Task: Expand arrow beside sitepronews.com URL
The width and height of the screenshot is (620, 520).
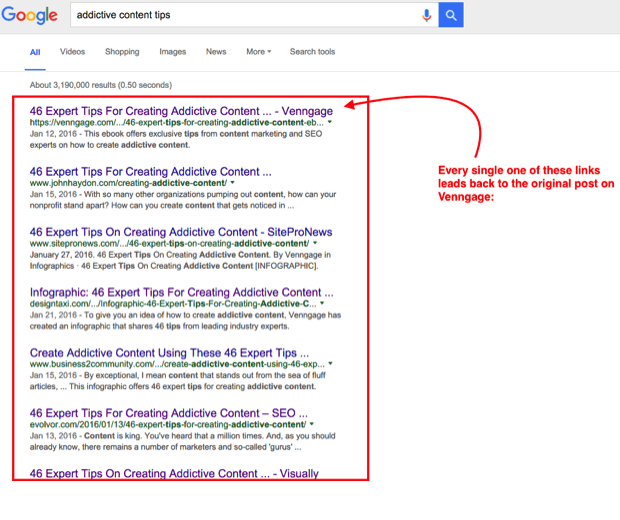Action: pos(314,244)
